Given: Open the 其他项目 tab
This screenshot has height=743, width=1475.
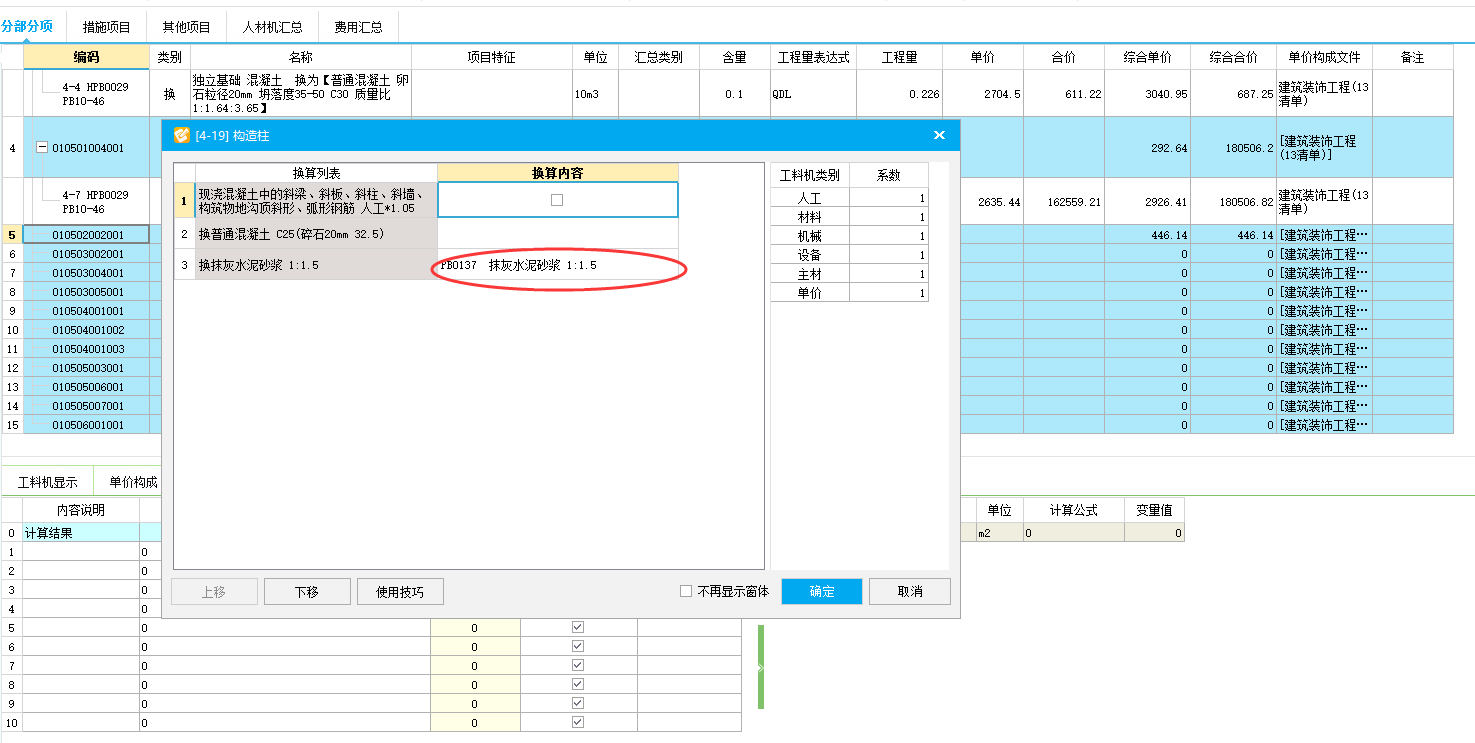Looking at the screenshot, I should (x=186, y=27).
